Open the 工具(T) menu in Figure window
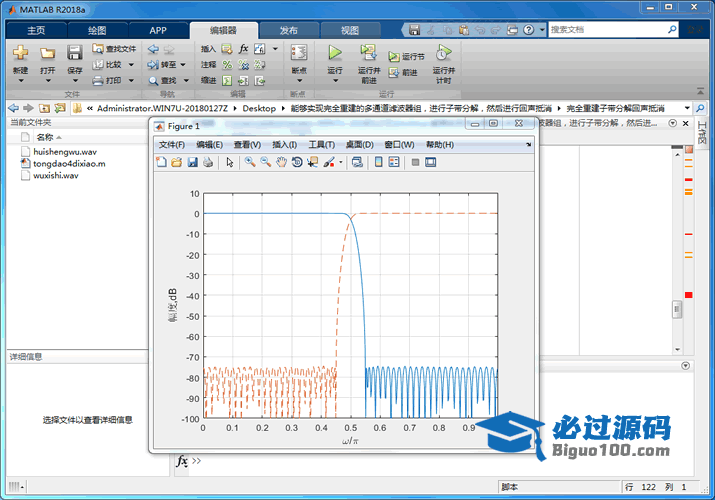This screenshot has width=715, height=500. pyautogui.click(x=321, y=145)
